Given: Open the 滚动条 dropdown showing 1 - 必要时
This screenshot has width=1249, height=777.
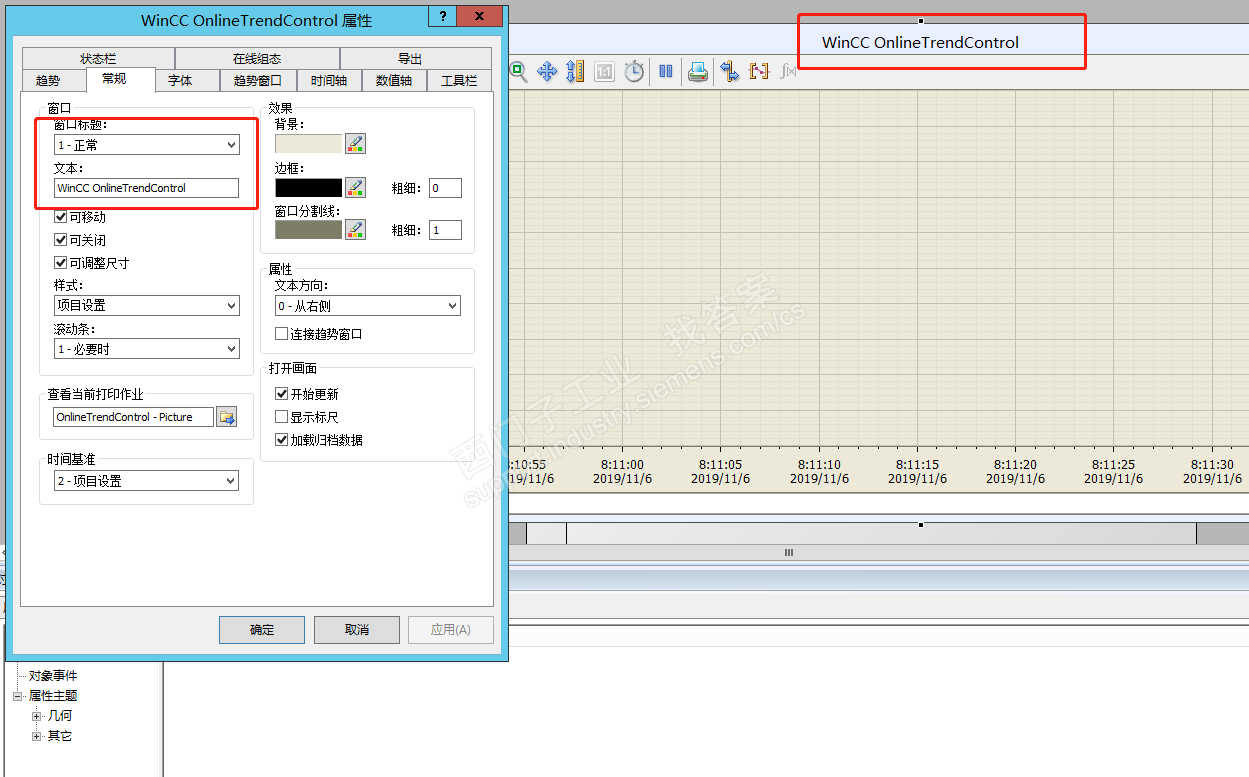Looking at the screenshot, I should 146,349.
